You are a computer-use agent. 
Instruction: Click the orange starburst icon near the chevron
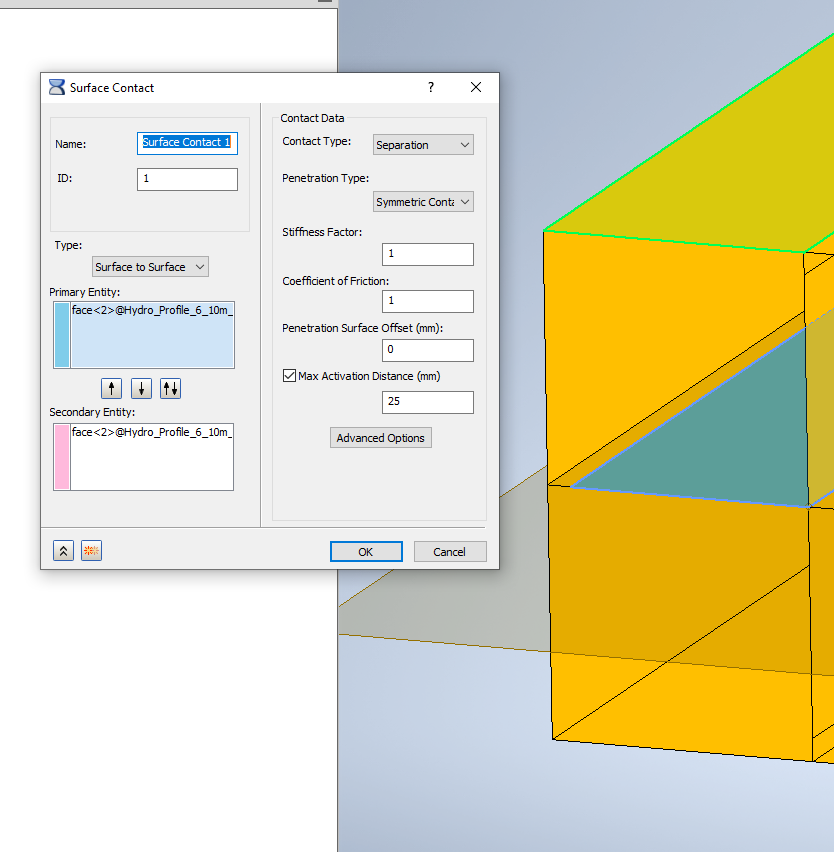[91, 550]
